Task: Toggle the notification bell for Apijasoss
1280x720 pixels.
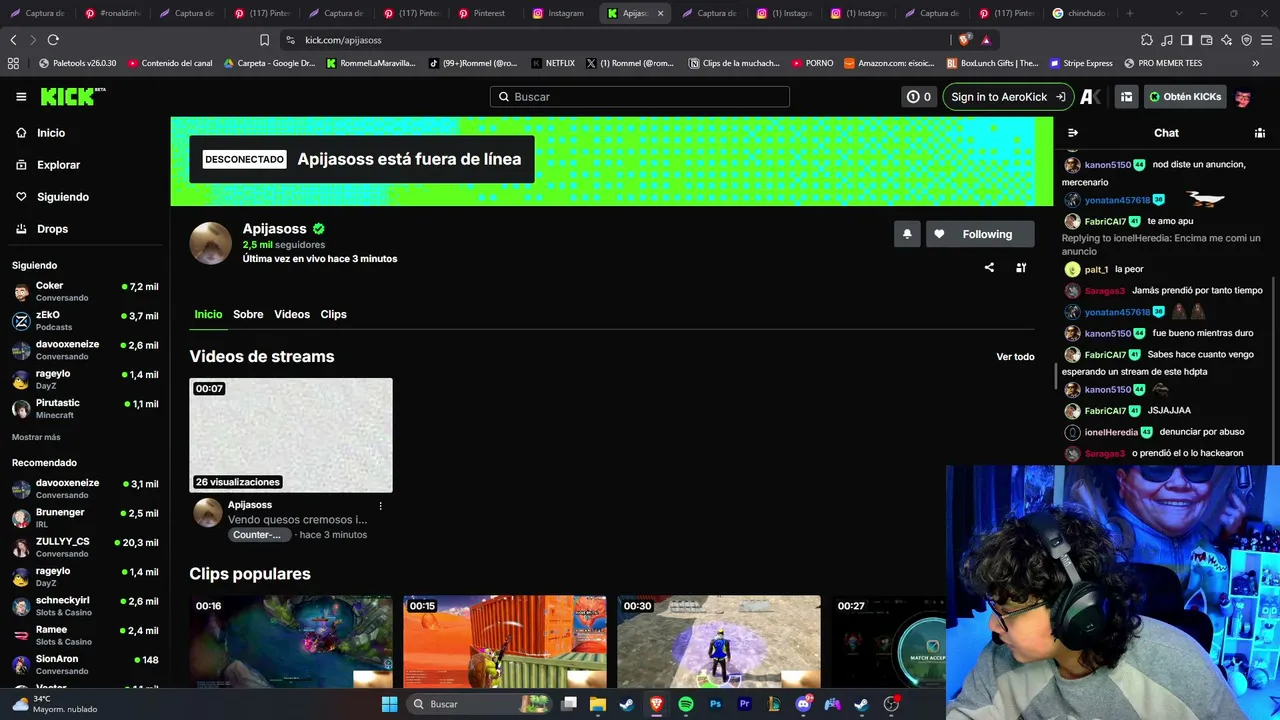Action: pyautogui.click(x=907, y=234)
